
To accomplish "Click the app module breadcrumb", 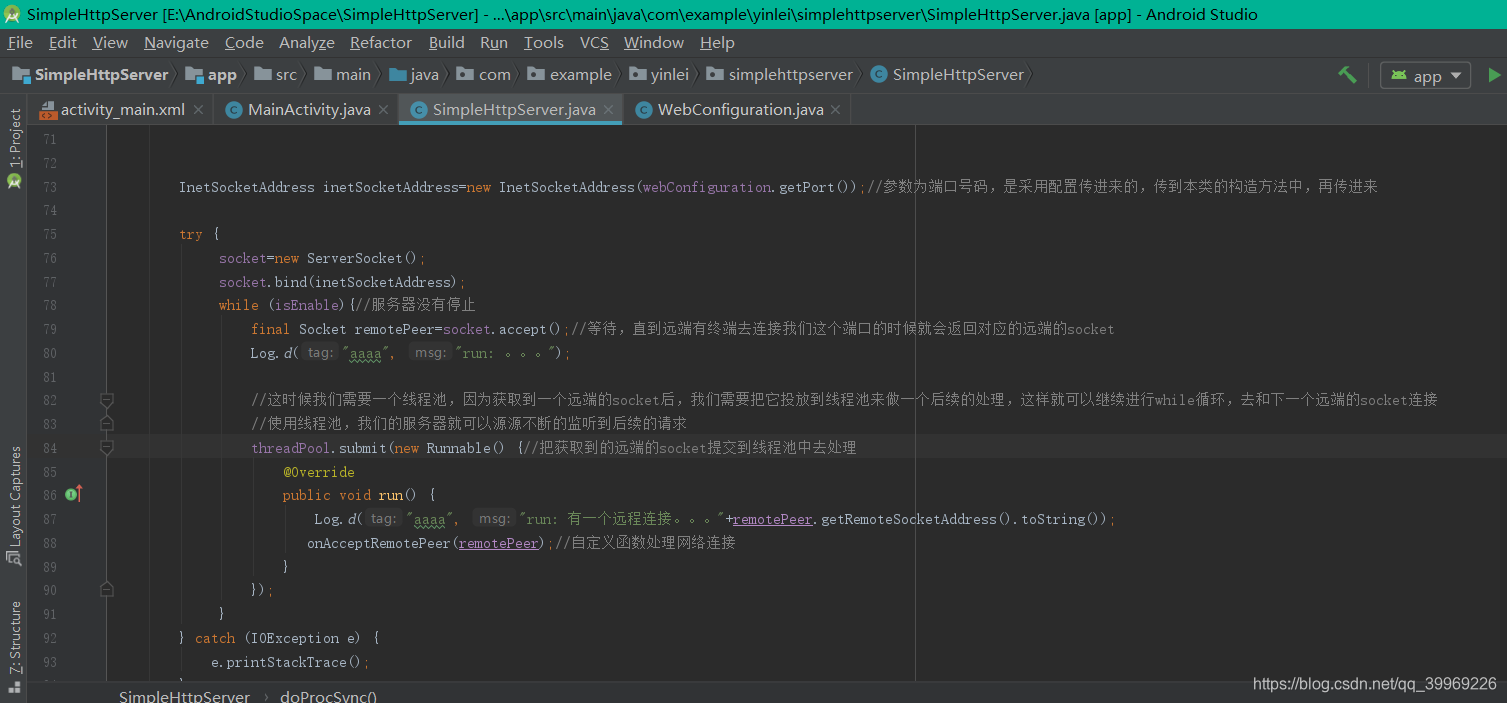I will [x=211, y=75].
